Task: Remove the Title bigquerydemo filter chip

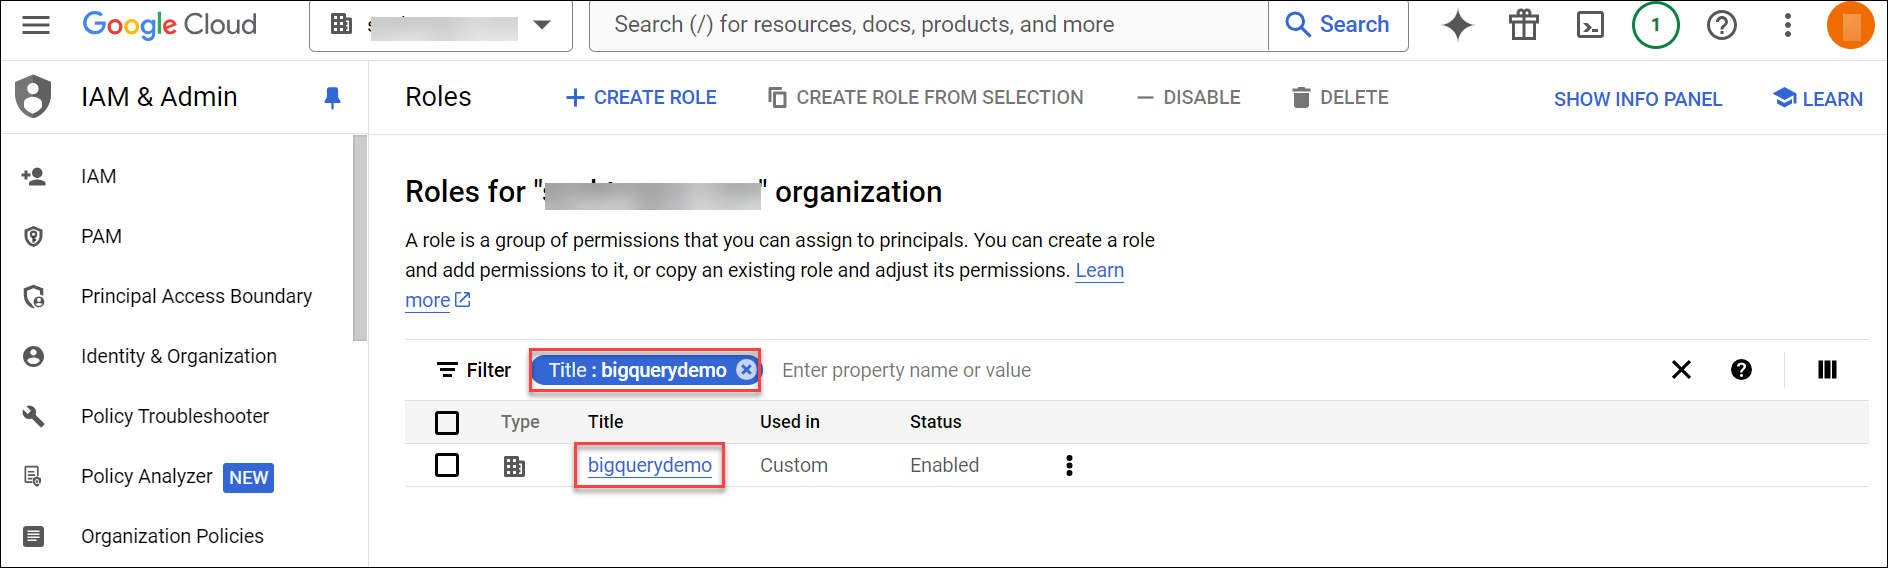Action: pos(746,370)
